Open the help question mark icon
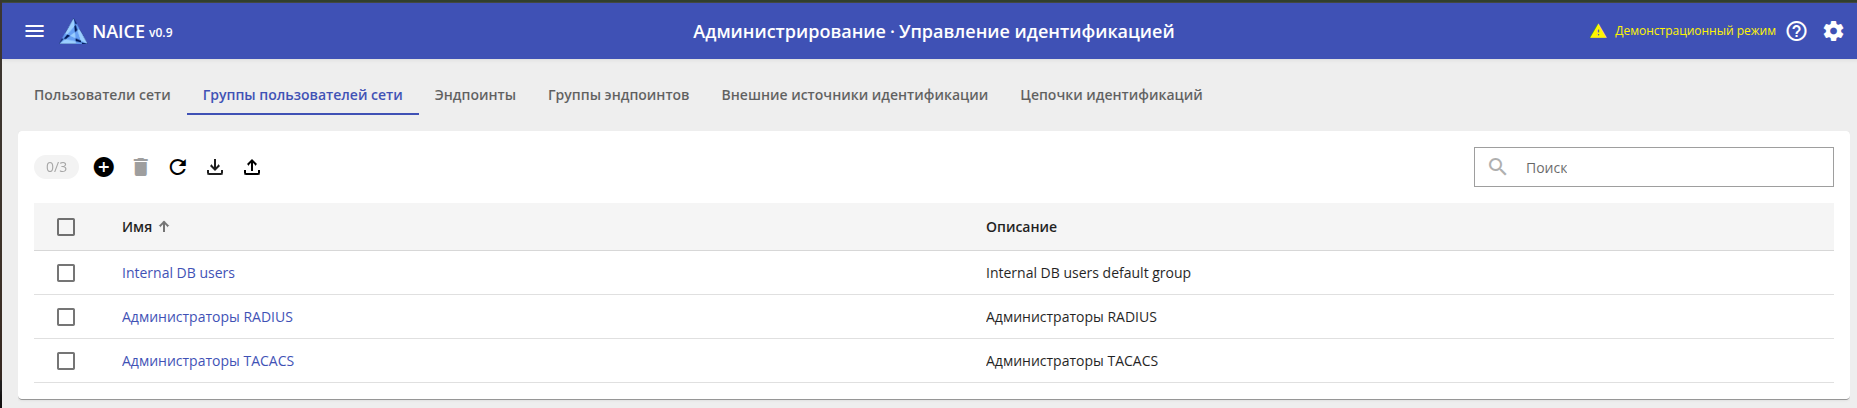The width and height of the screenshot is (1857, 408). point(1797,31)
